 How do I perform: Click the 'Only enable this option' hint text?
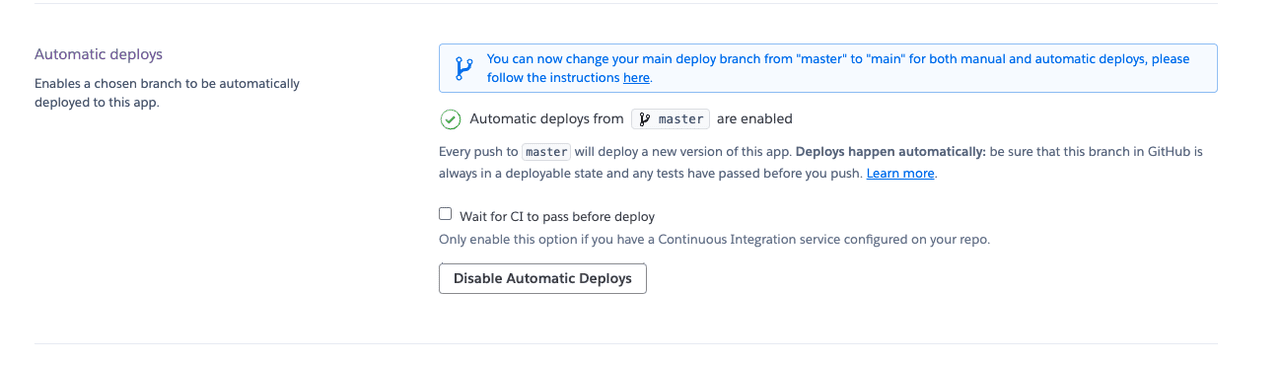coord(715,239)
